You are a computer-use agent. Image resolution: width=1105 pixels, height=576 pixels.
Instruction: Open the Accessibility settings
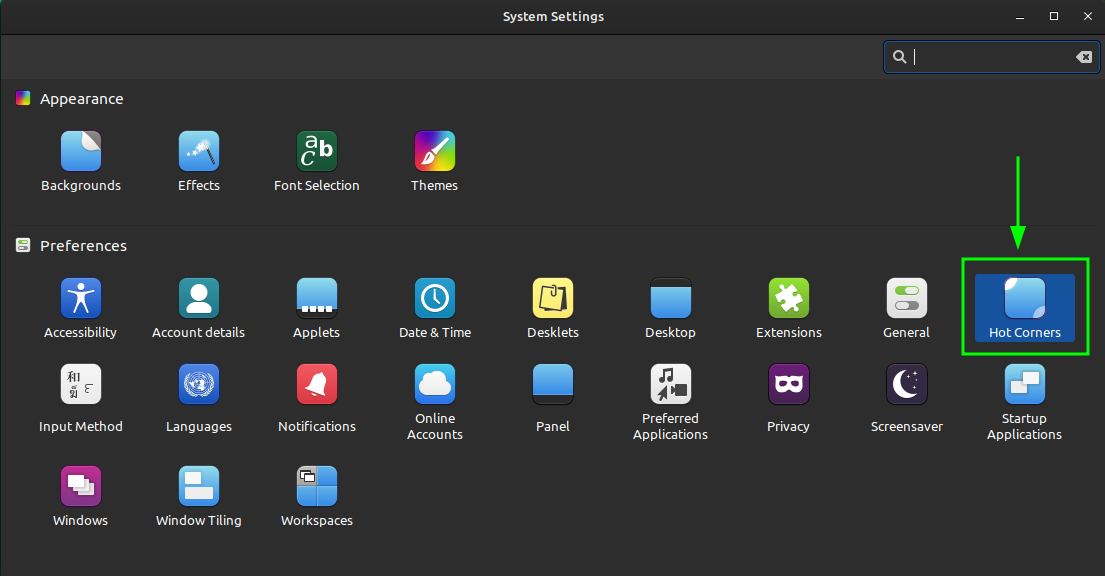[81, 306]
